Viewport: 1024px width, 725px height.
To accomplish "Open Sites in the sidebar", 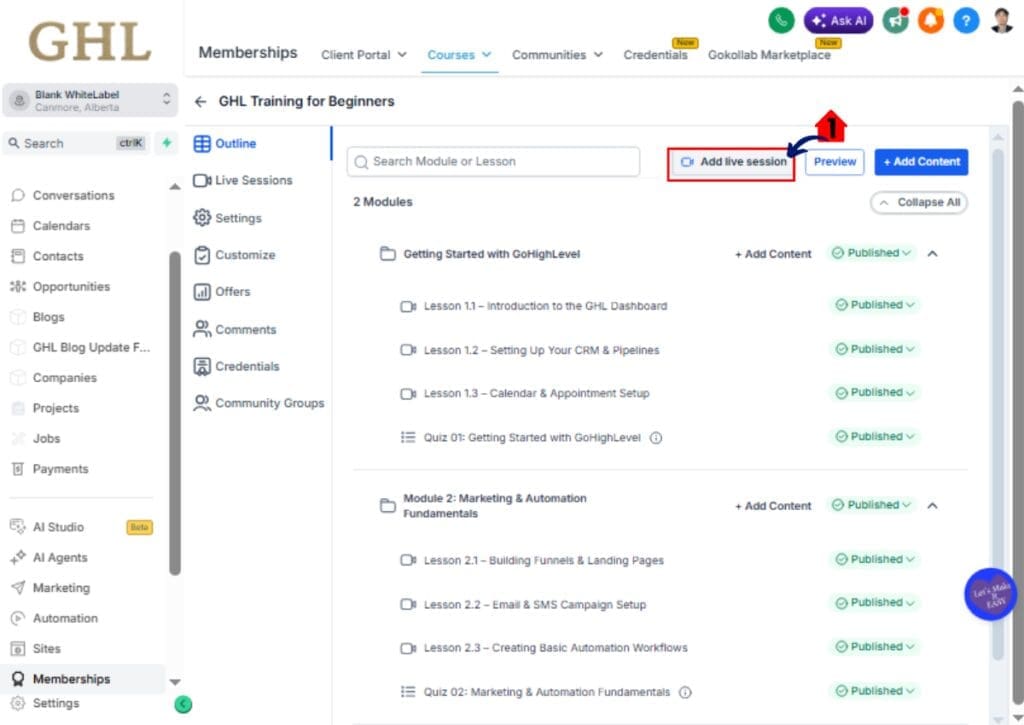I will point(46,649).
